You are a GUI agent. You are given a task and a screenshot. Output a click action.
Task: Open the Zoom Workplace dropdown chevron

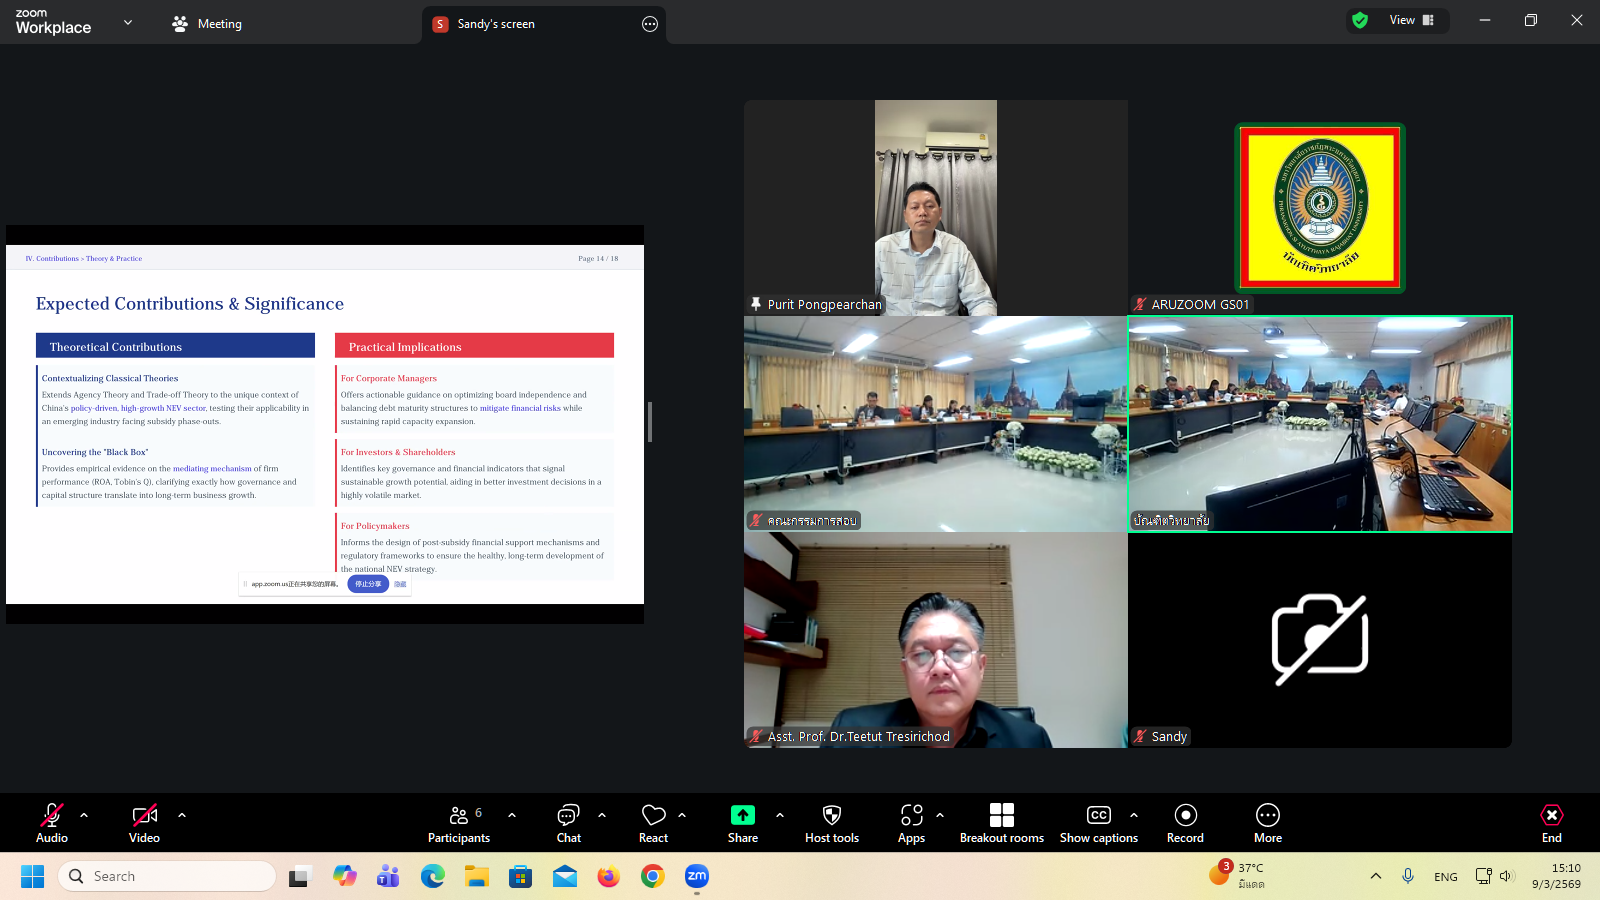tap(128, 22)
